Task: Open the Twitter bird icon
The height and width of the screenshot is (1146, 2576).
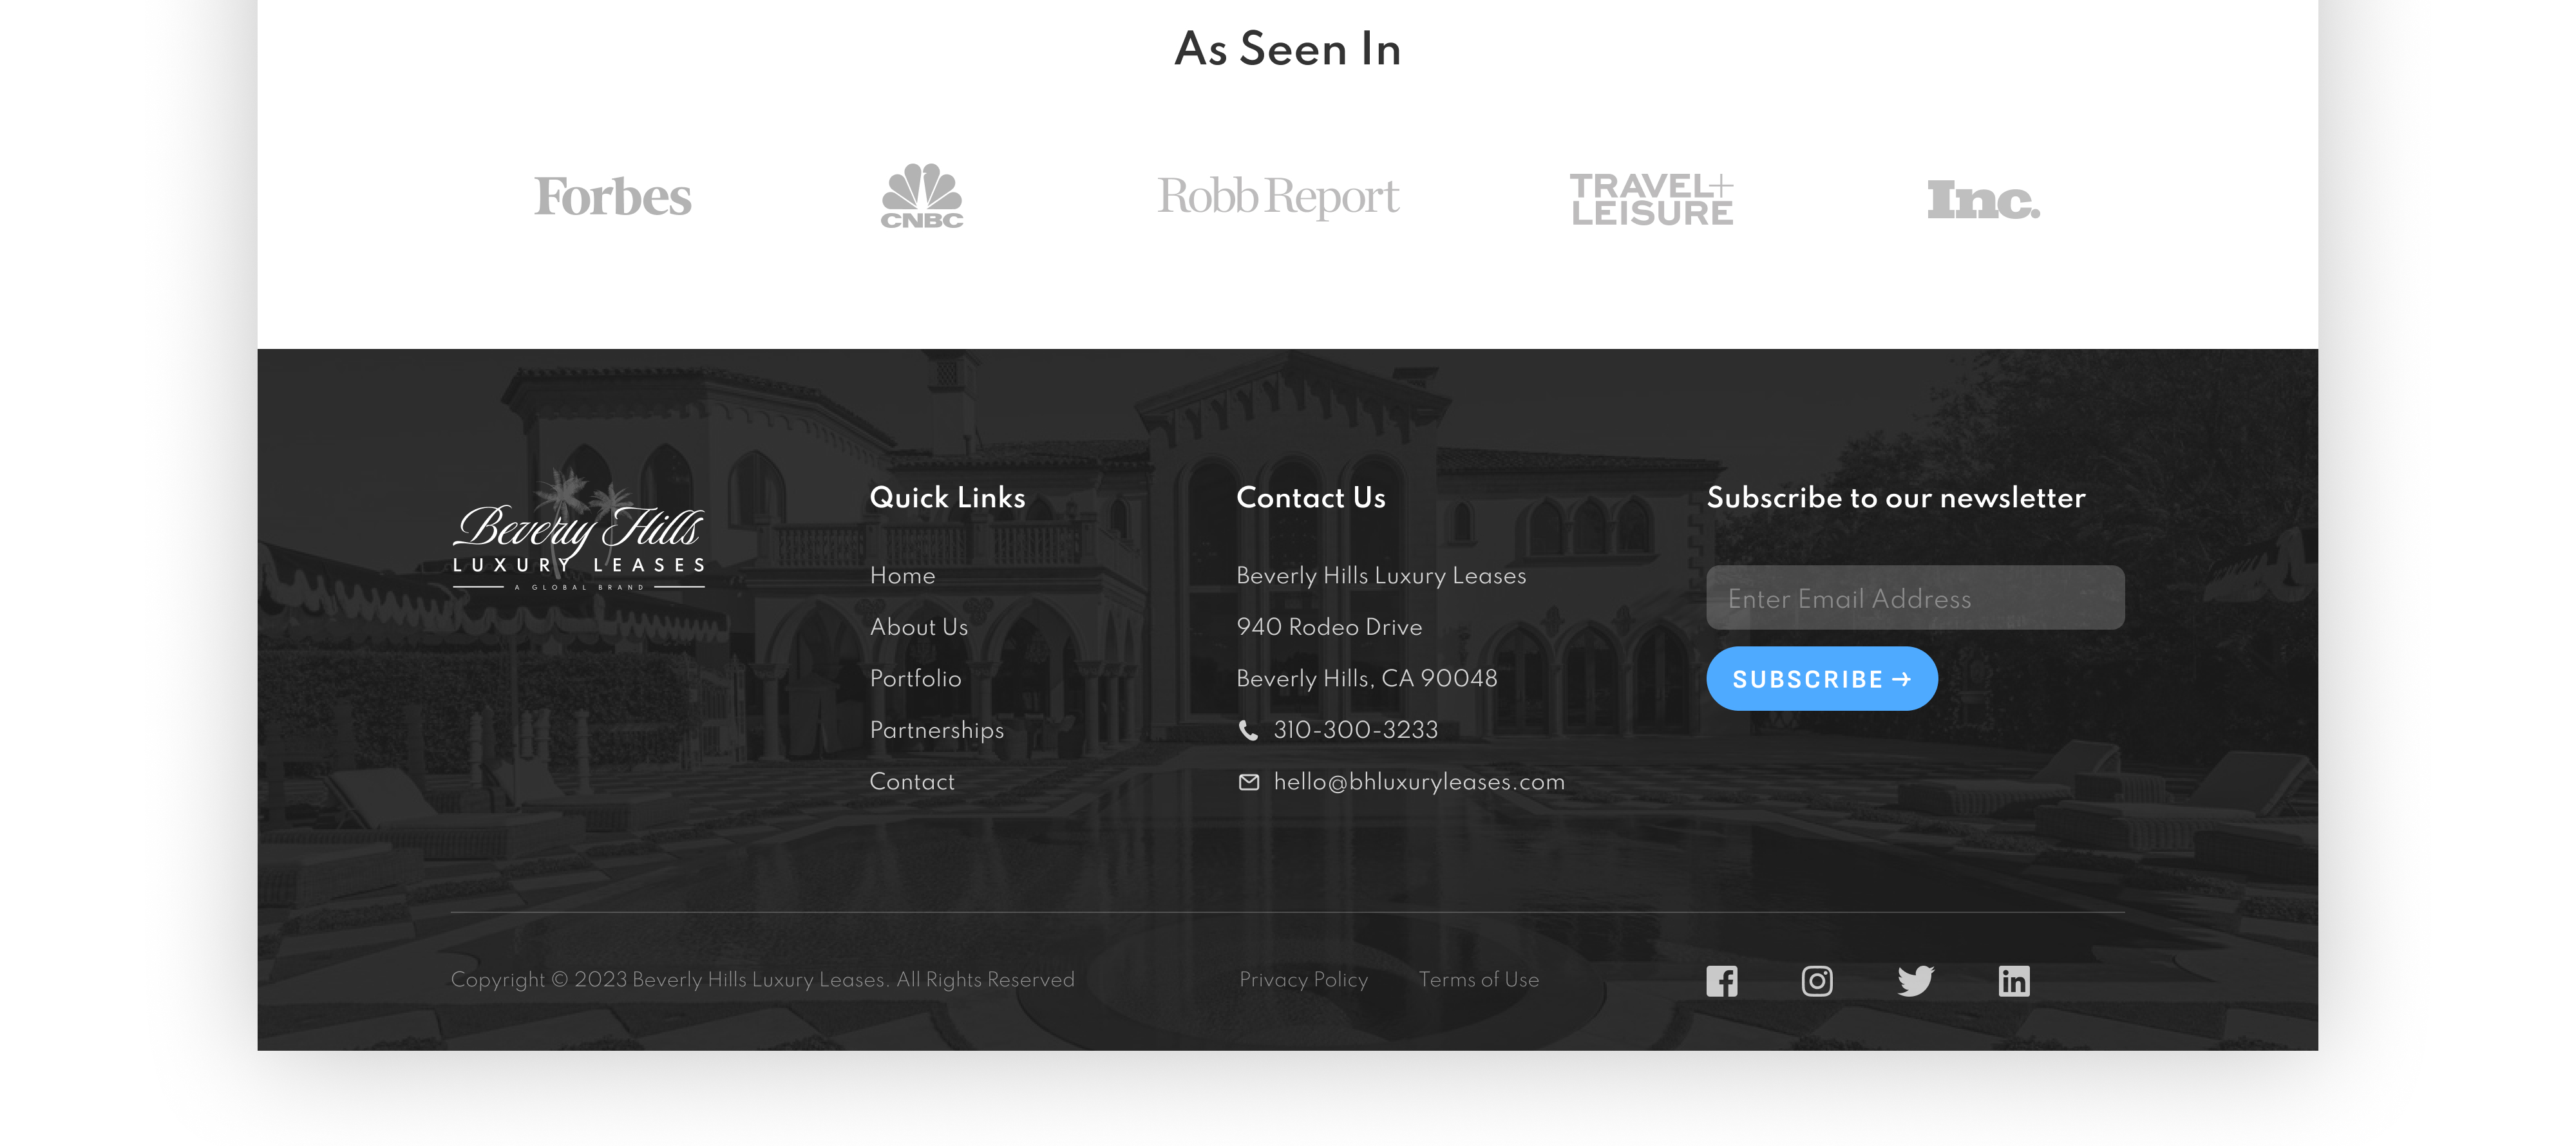Action: point(1915,981)
